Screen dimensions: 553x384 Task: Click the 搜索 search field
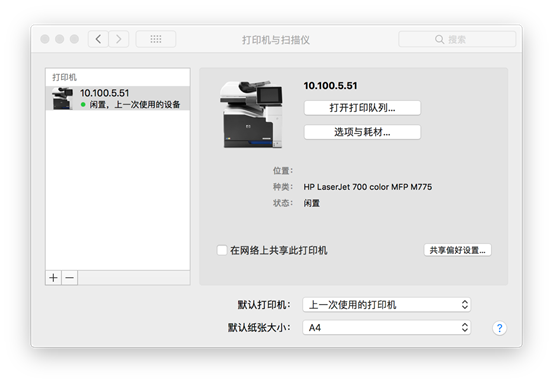457,39
